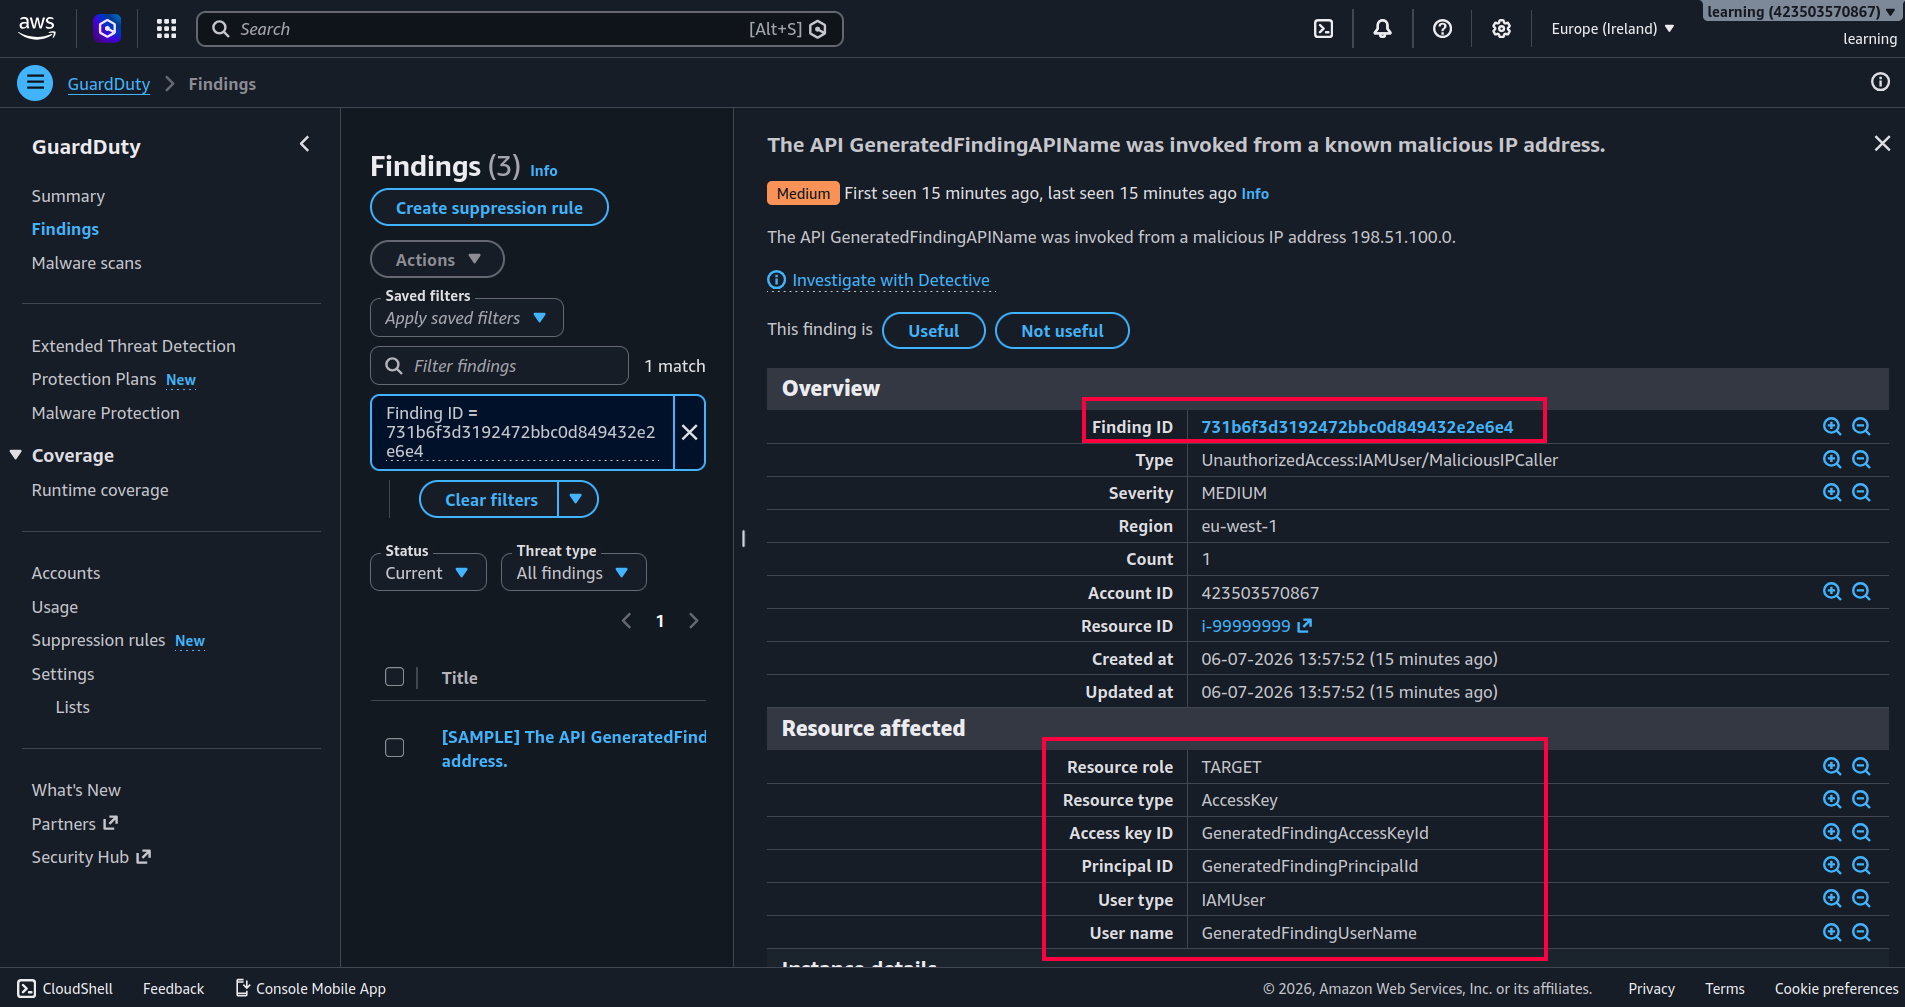This screenshot has width=1905, height=1007.
Task: Launch CloudShell from the top bar icon
Action: 1323,29
